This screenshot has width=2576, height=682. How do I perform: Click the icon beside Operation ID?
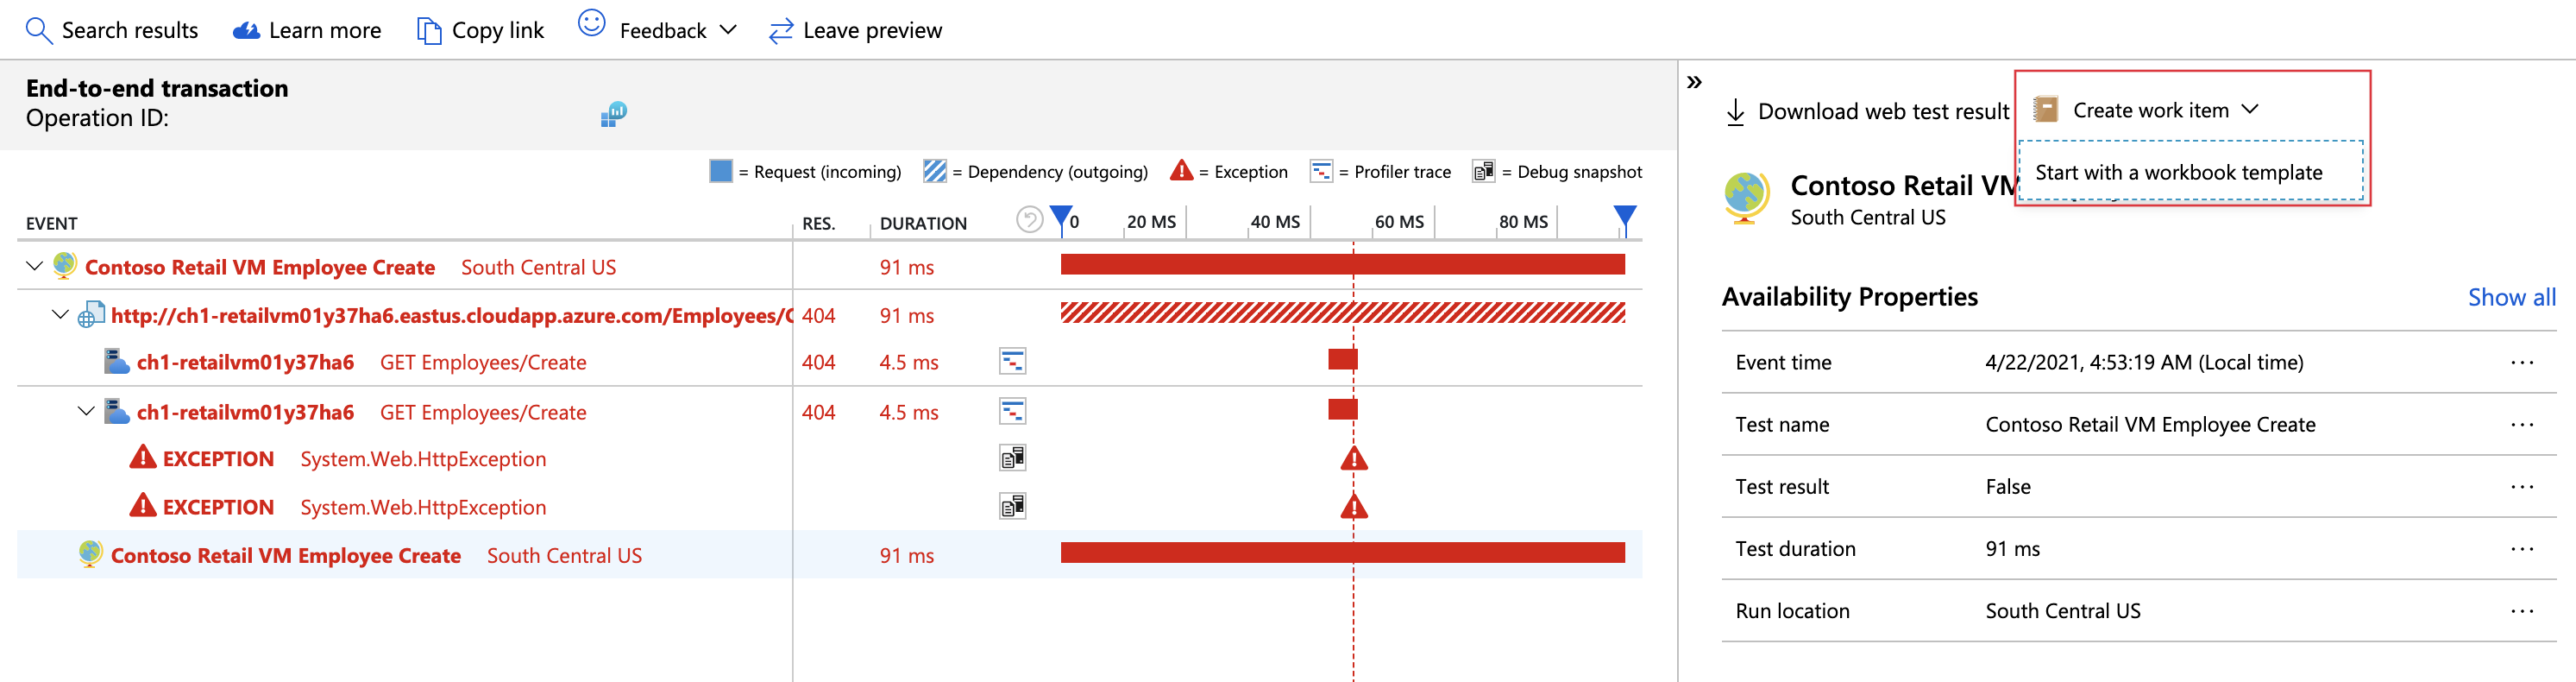(613, 114)
